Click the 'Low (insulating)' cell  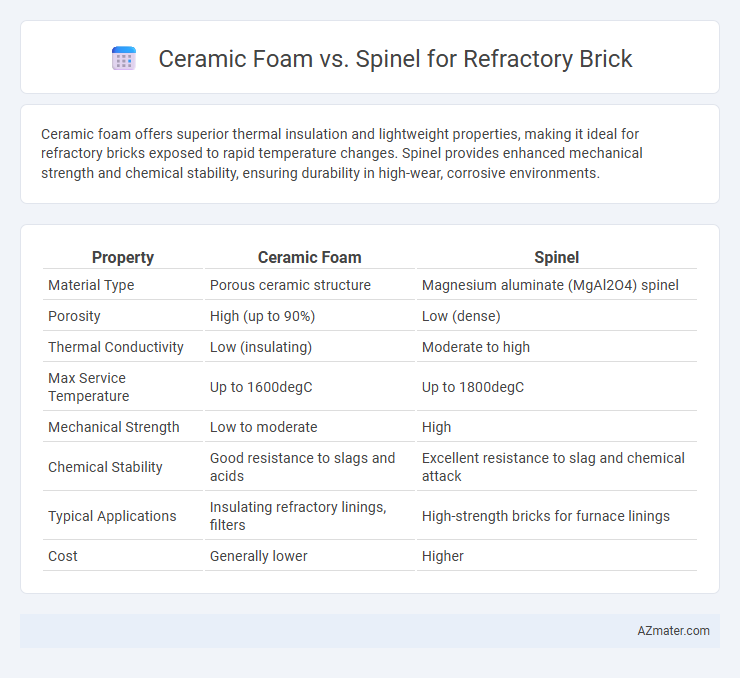(x=261, y=347)
